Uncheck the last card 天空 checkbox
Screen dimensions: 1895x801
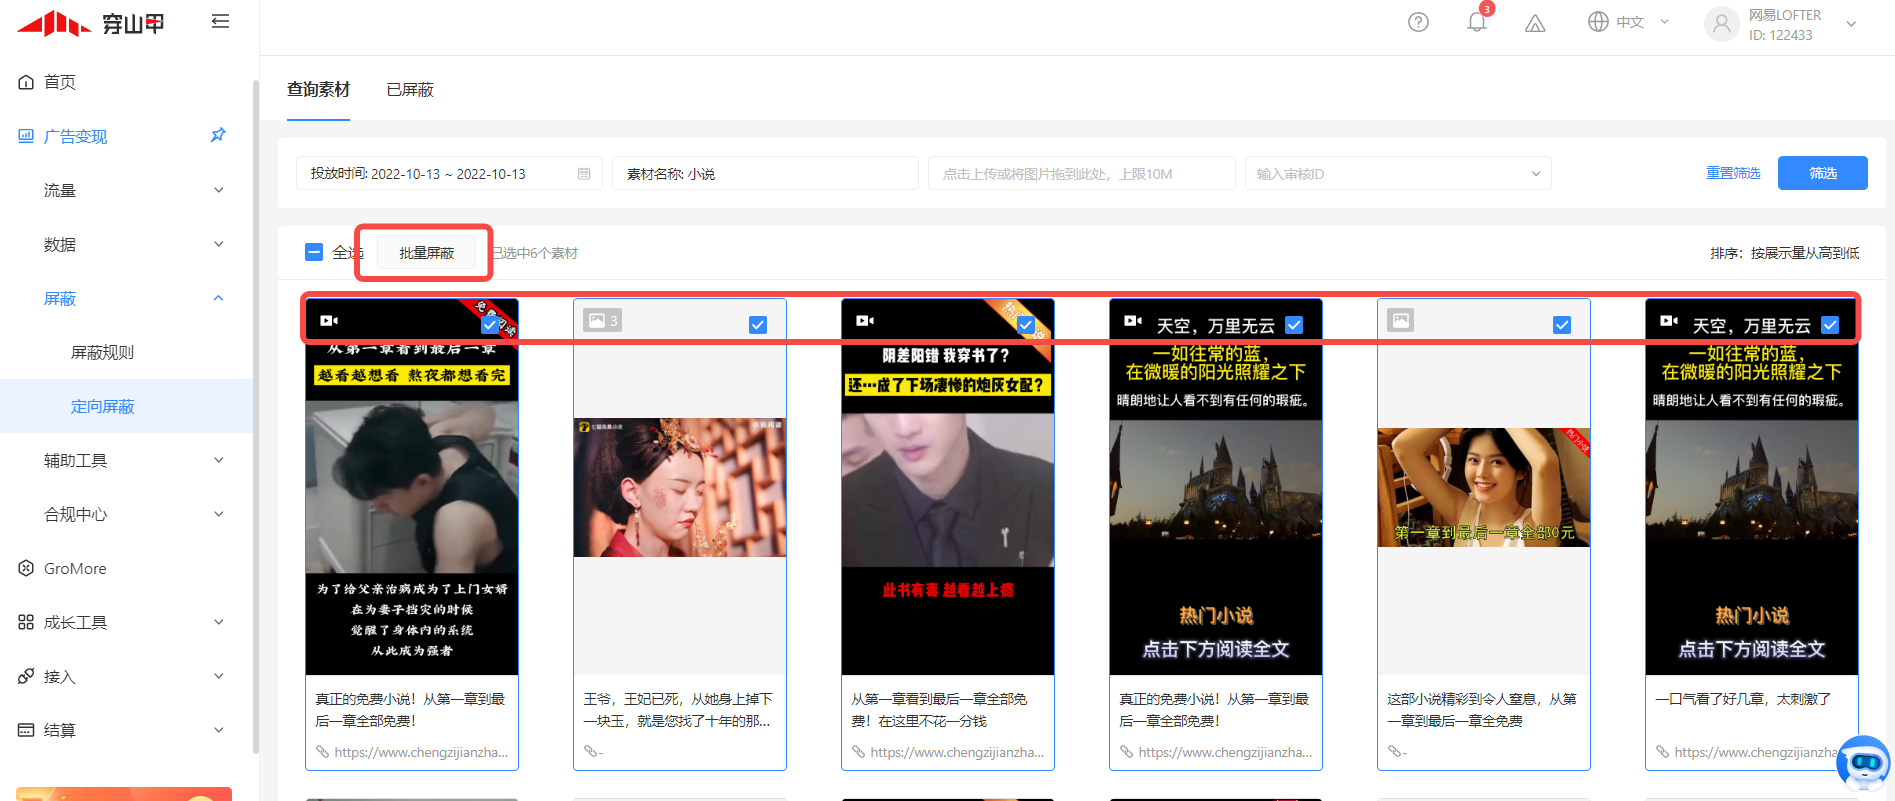tap(1830, 325)
